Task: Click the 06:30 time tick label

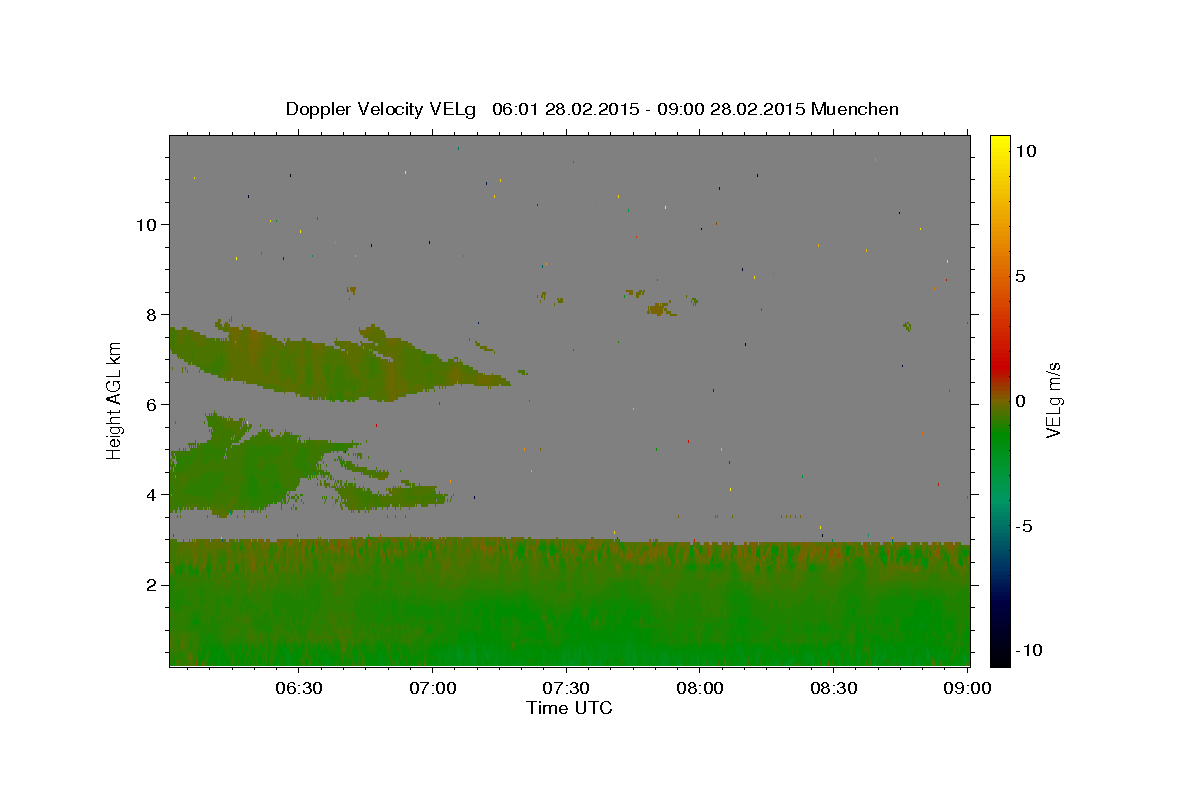Action: tap(298, 689)
